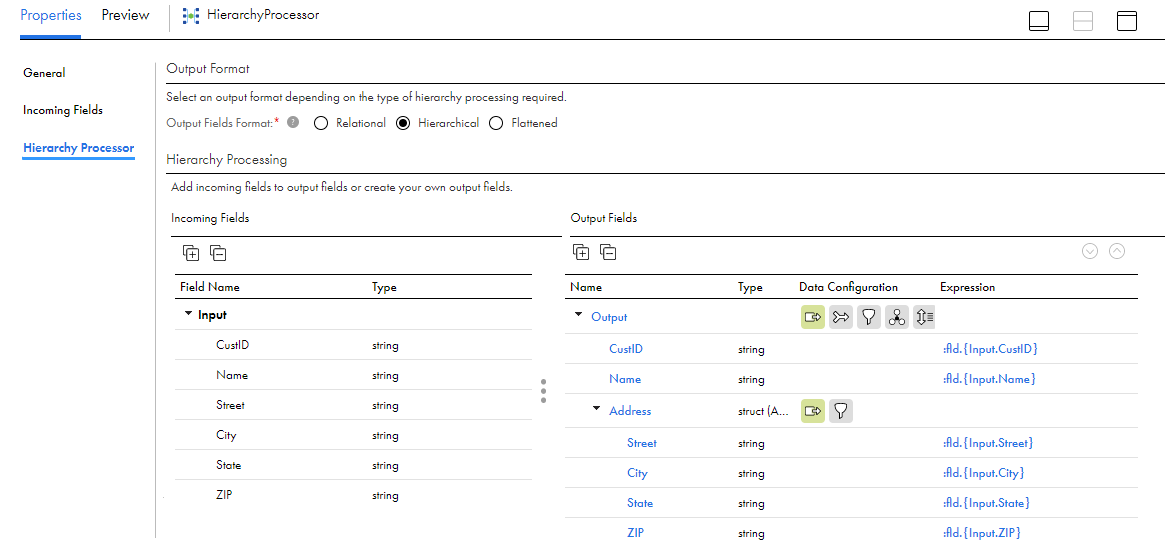Open data source configuration for Output
The image size is (1165, 555).
813,317
